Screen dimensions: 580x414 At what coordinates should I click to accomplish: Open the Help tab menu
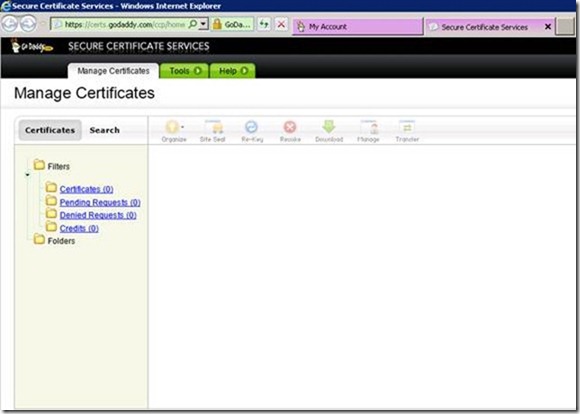(x=233, y=71)
